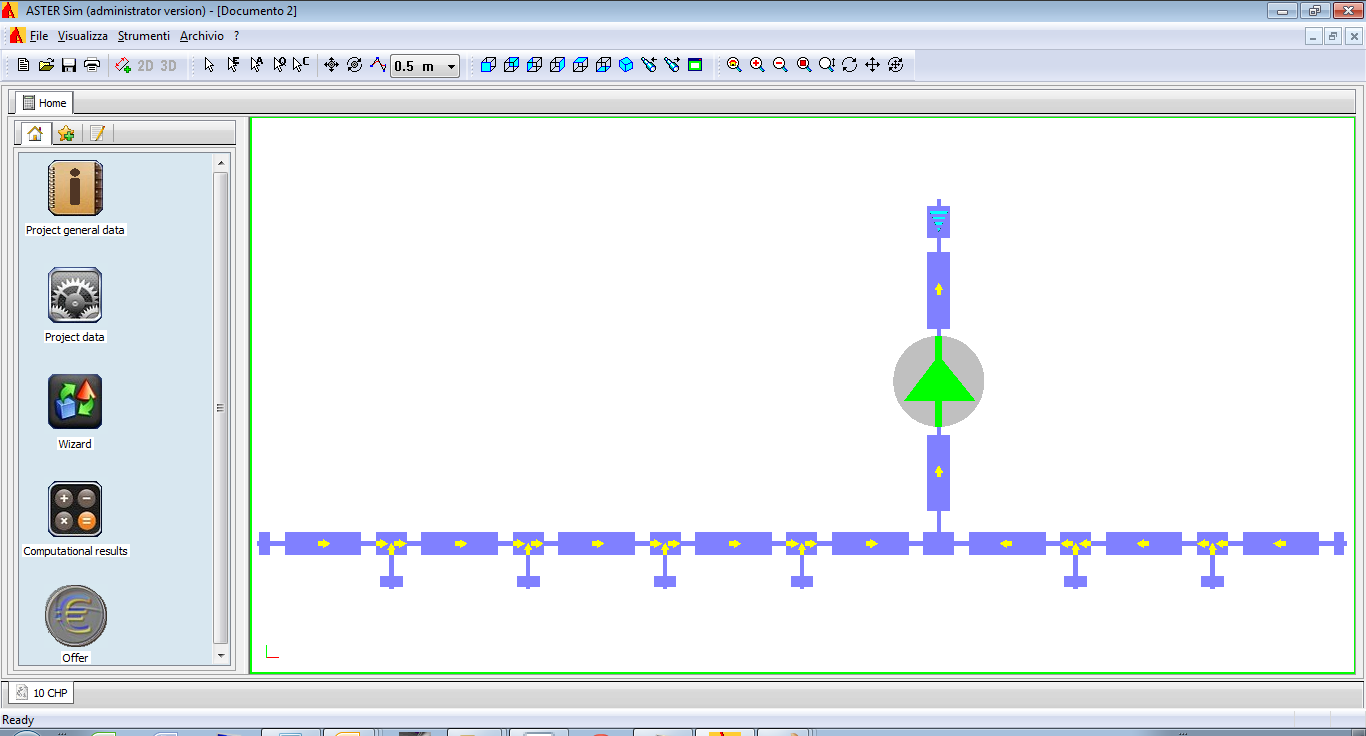Switch to the house icon panel tab
Screen dimensions: 1366x736
point(35,133)
